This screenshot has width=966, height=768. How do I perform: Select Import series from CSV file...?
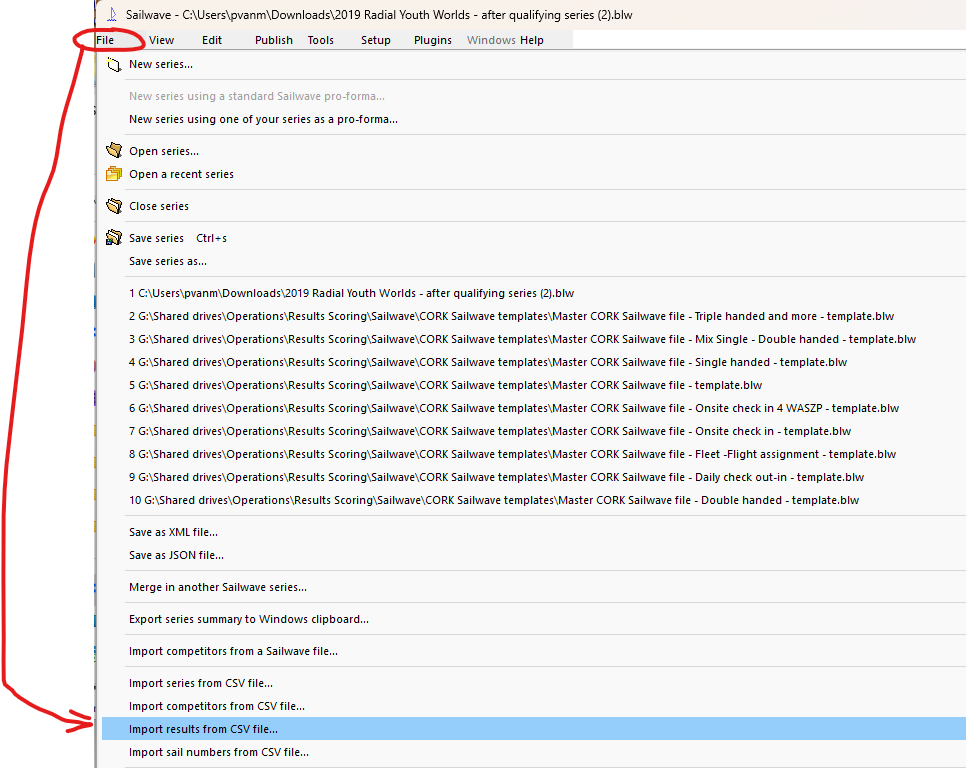click(201, 684)
